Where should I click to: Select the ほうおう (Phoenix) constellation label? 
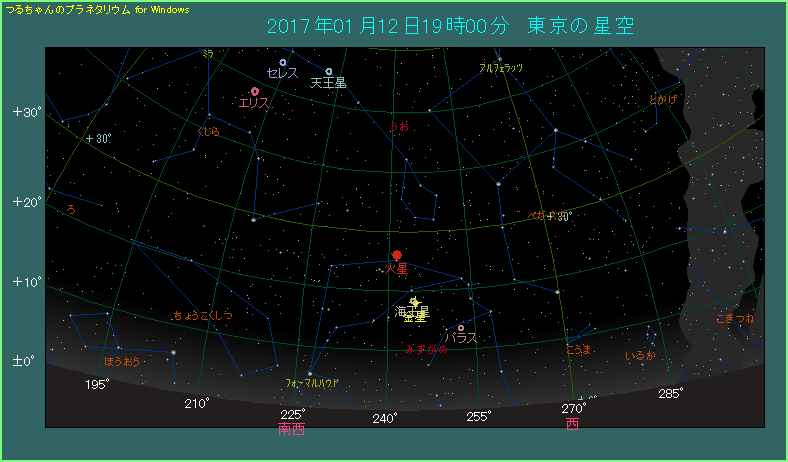click(122, 360)
